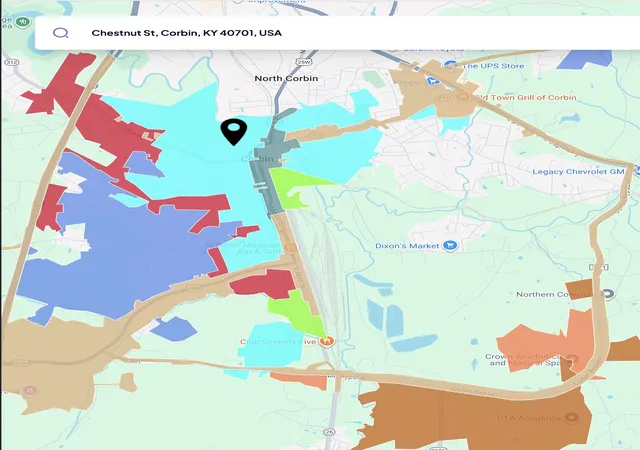Screen dimensions: 640x450
Task: Click the Northern Contours place icon
Action: pyautogui.click(x=608, y=294)
